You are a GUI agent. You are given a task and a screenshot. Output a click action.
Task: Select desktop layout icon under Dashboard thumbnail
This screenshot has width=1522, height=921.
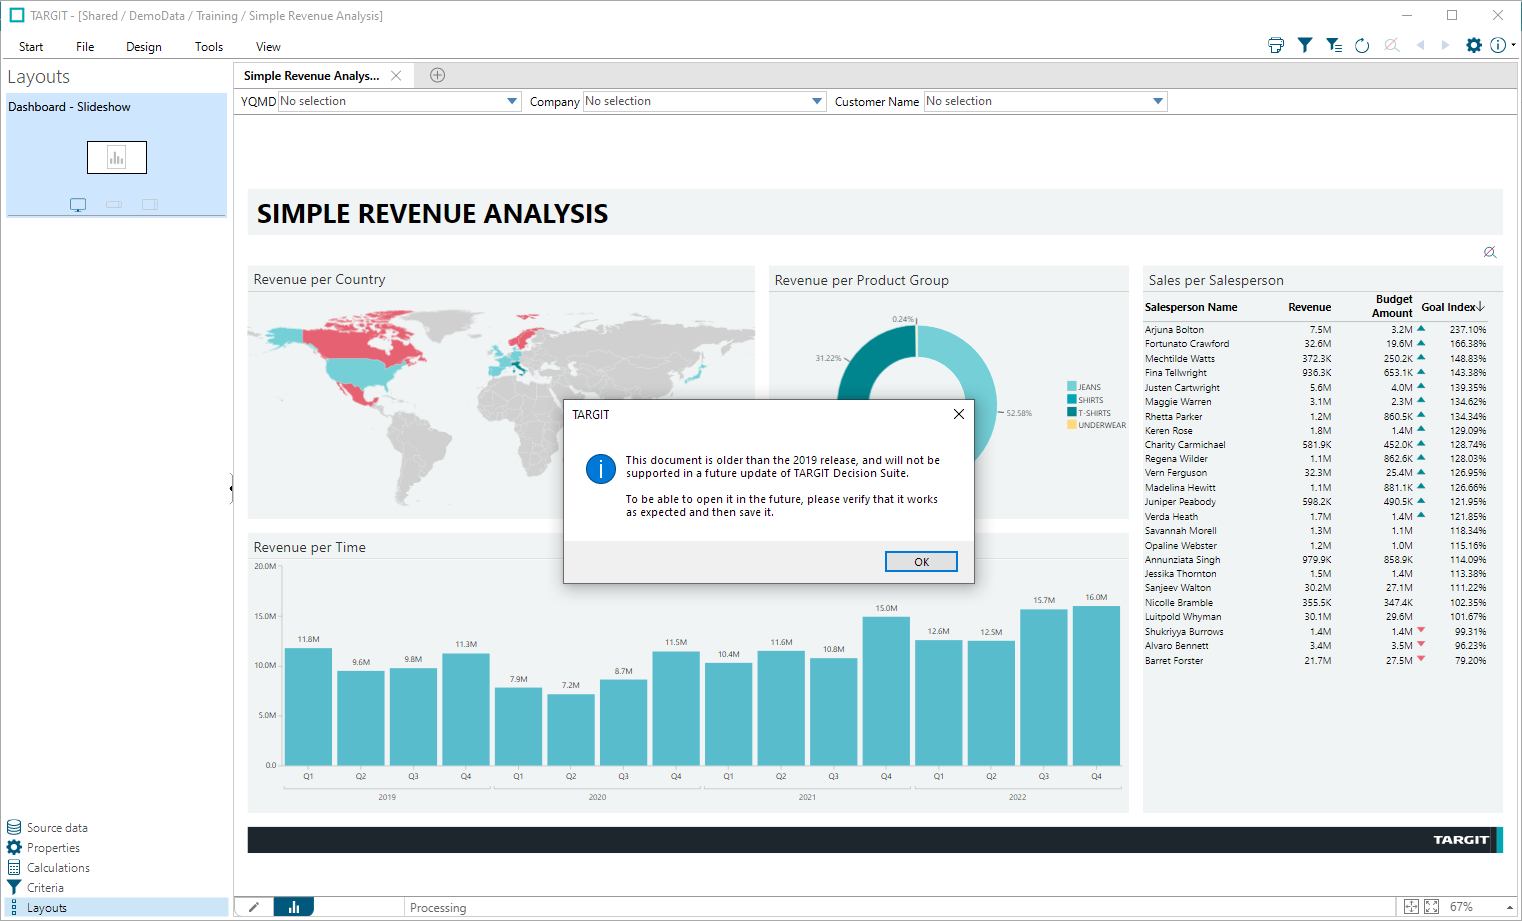point(78,204)
